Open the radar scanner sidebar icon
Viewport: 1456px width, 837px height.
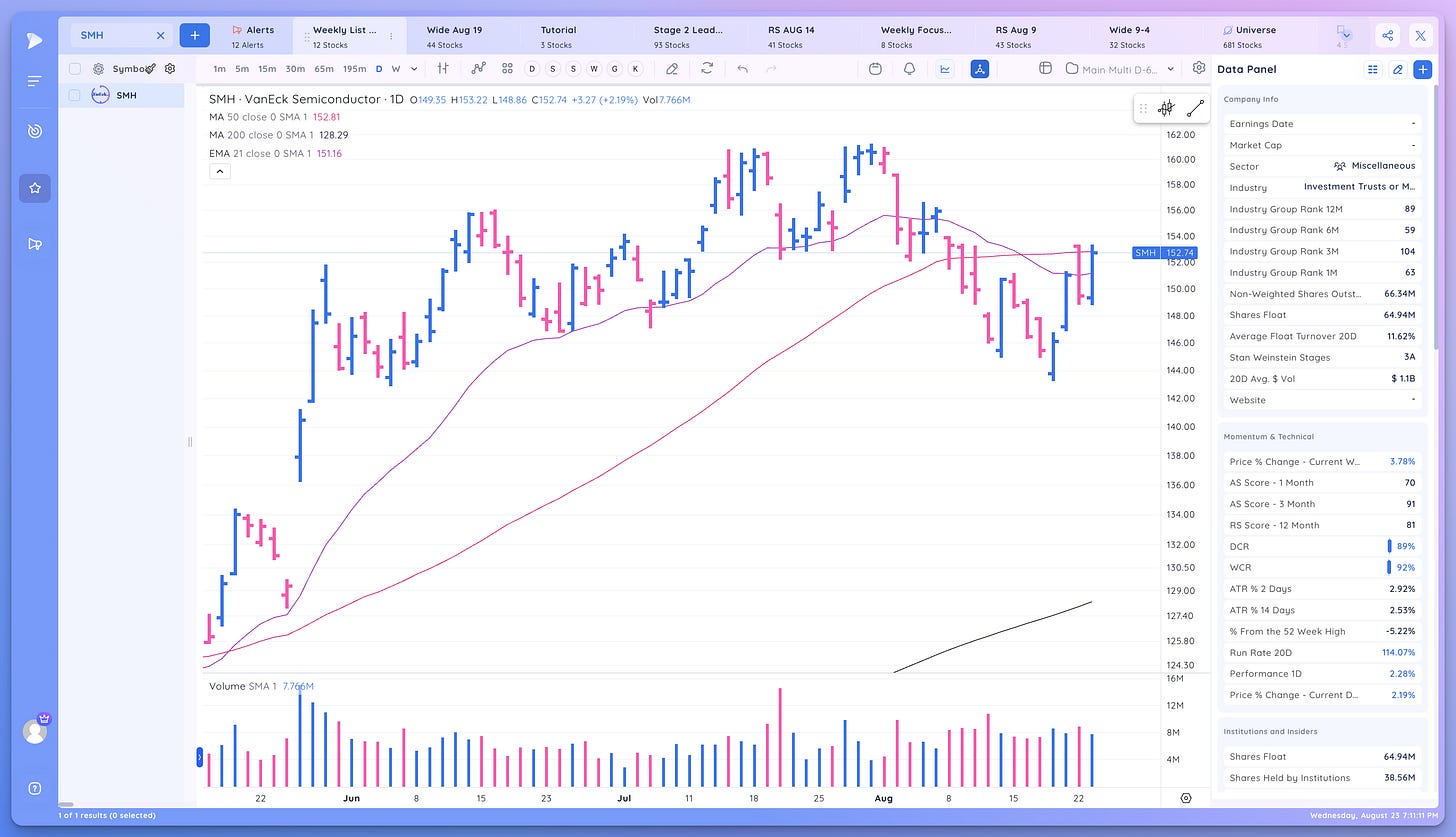click(35, 131)
